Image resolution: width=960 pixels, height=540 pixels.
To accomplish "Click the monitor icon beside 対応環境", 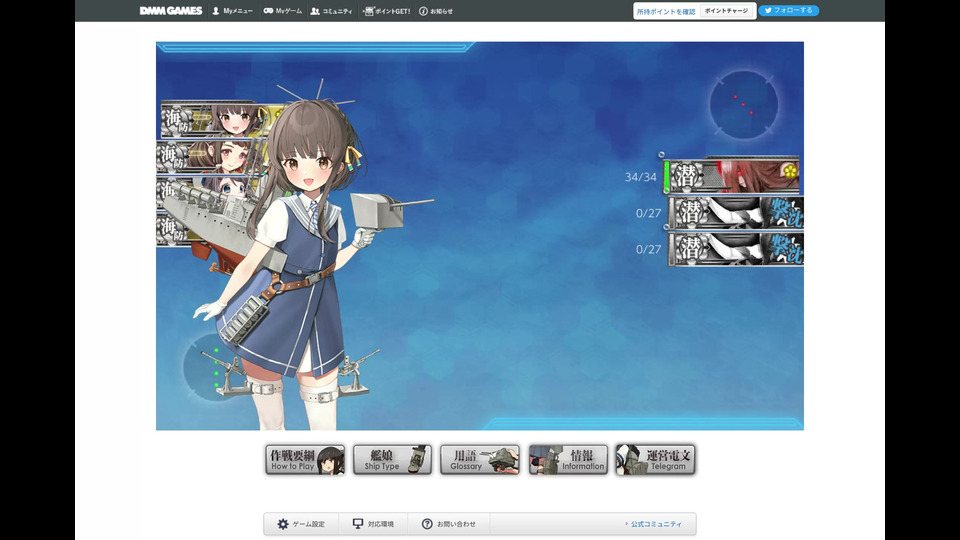I will (x=358, y=523).
